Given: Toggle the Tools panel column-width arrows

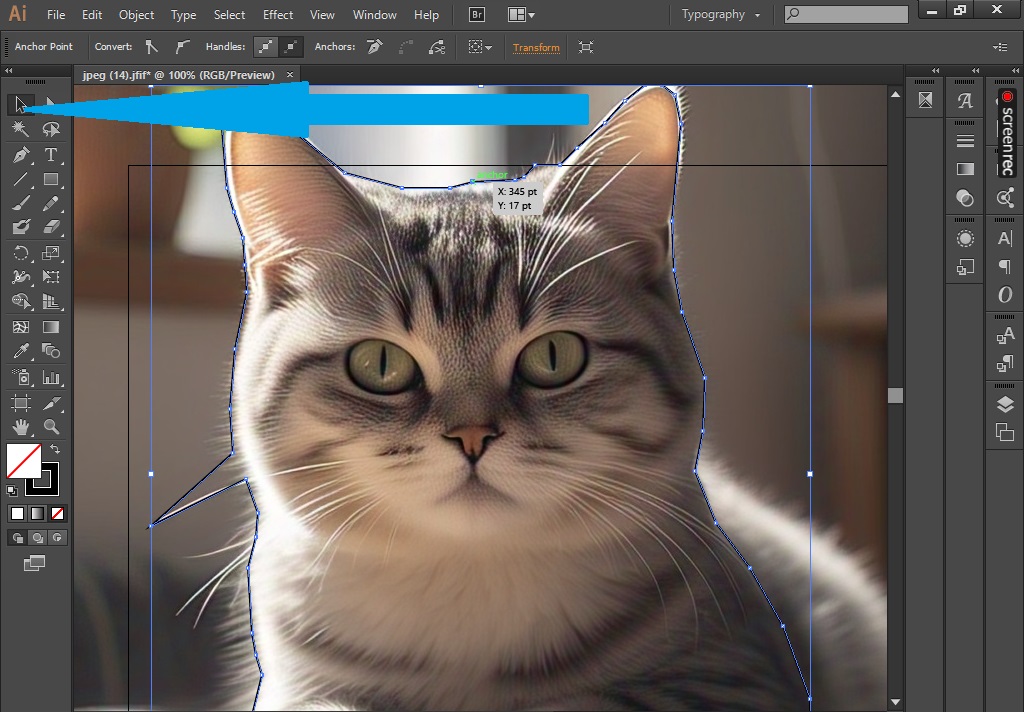Looking at the screenshot, I should (8, 71).
